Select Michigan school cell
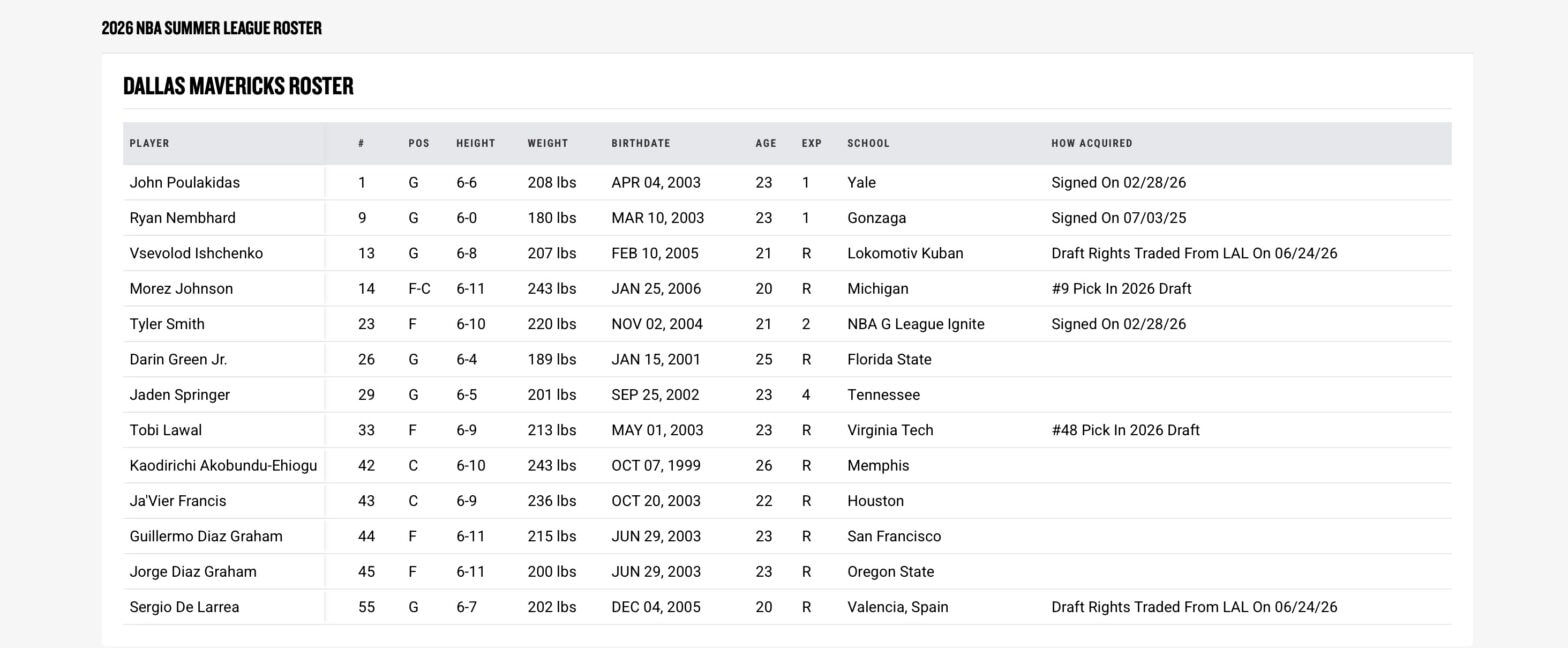1568x648 pixels. pyautogui.click(x=878, y=289)
